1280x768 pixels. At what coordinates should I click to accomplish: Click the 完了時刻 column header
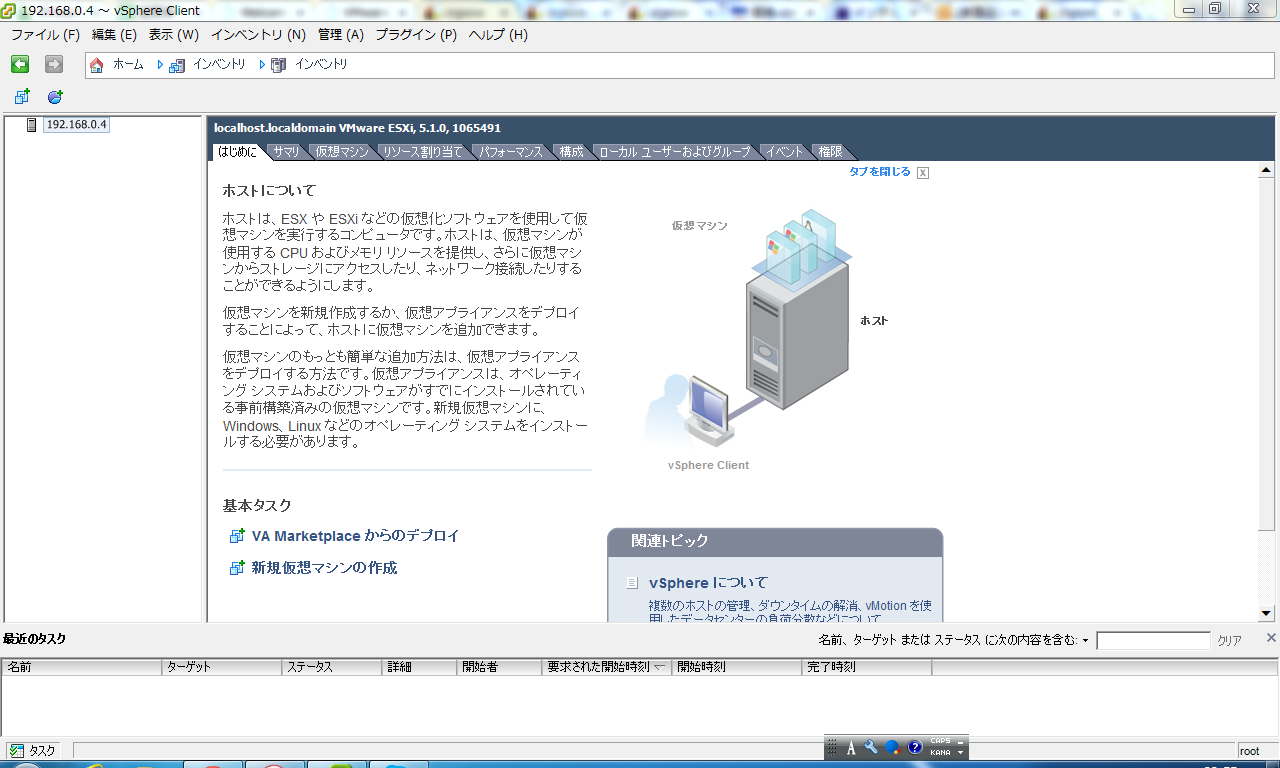tap(867, 667)
